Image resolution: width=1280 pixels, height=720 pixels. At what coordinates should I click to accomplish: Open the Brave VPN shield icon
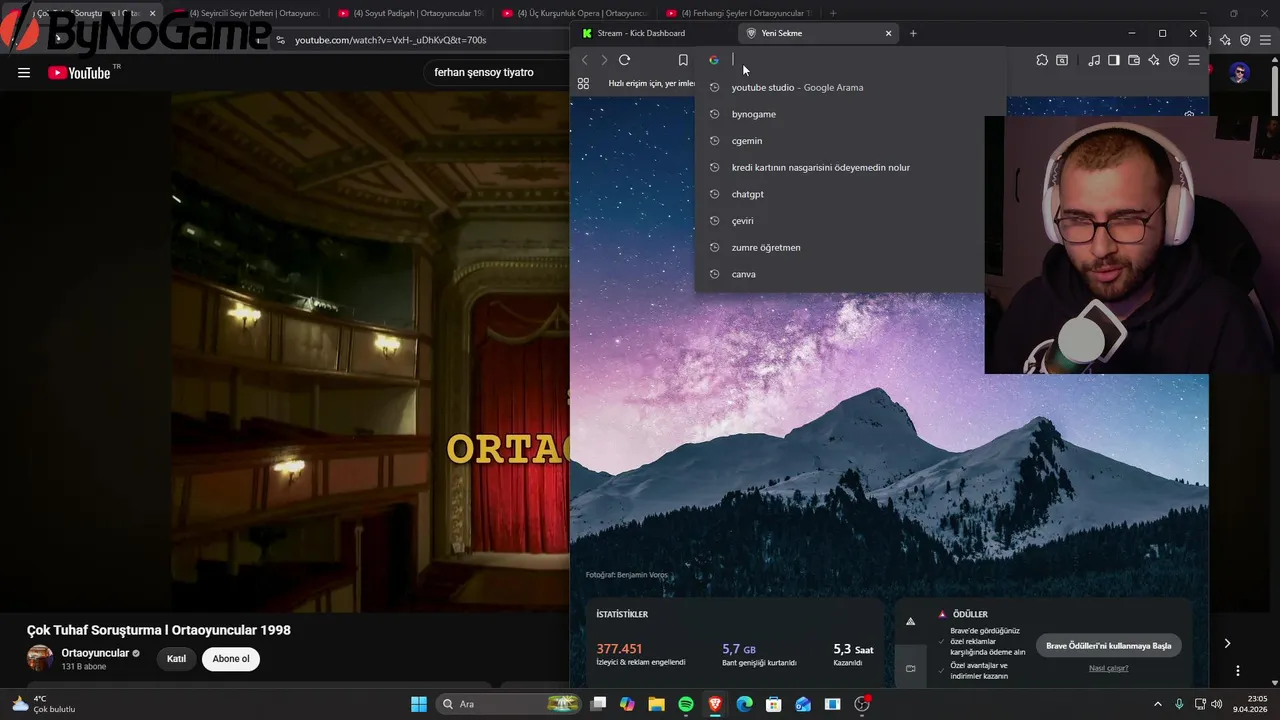pos(1174,60)
